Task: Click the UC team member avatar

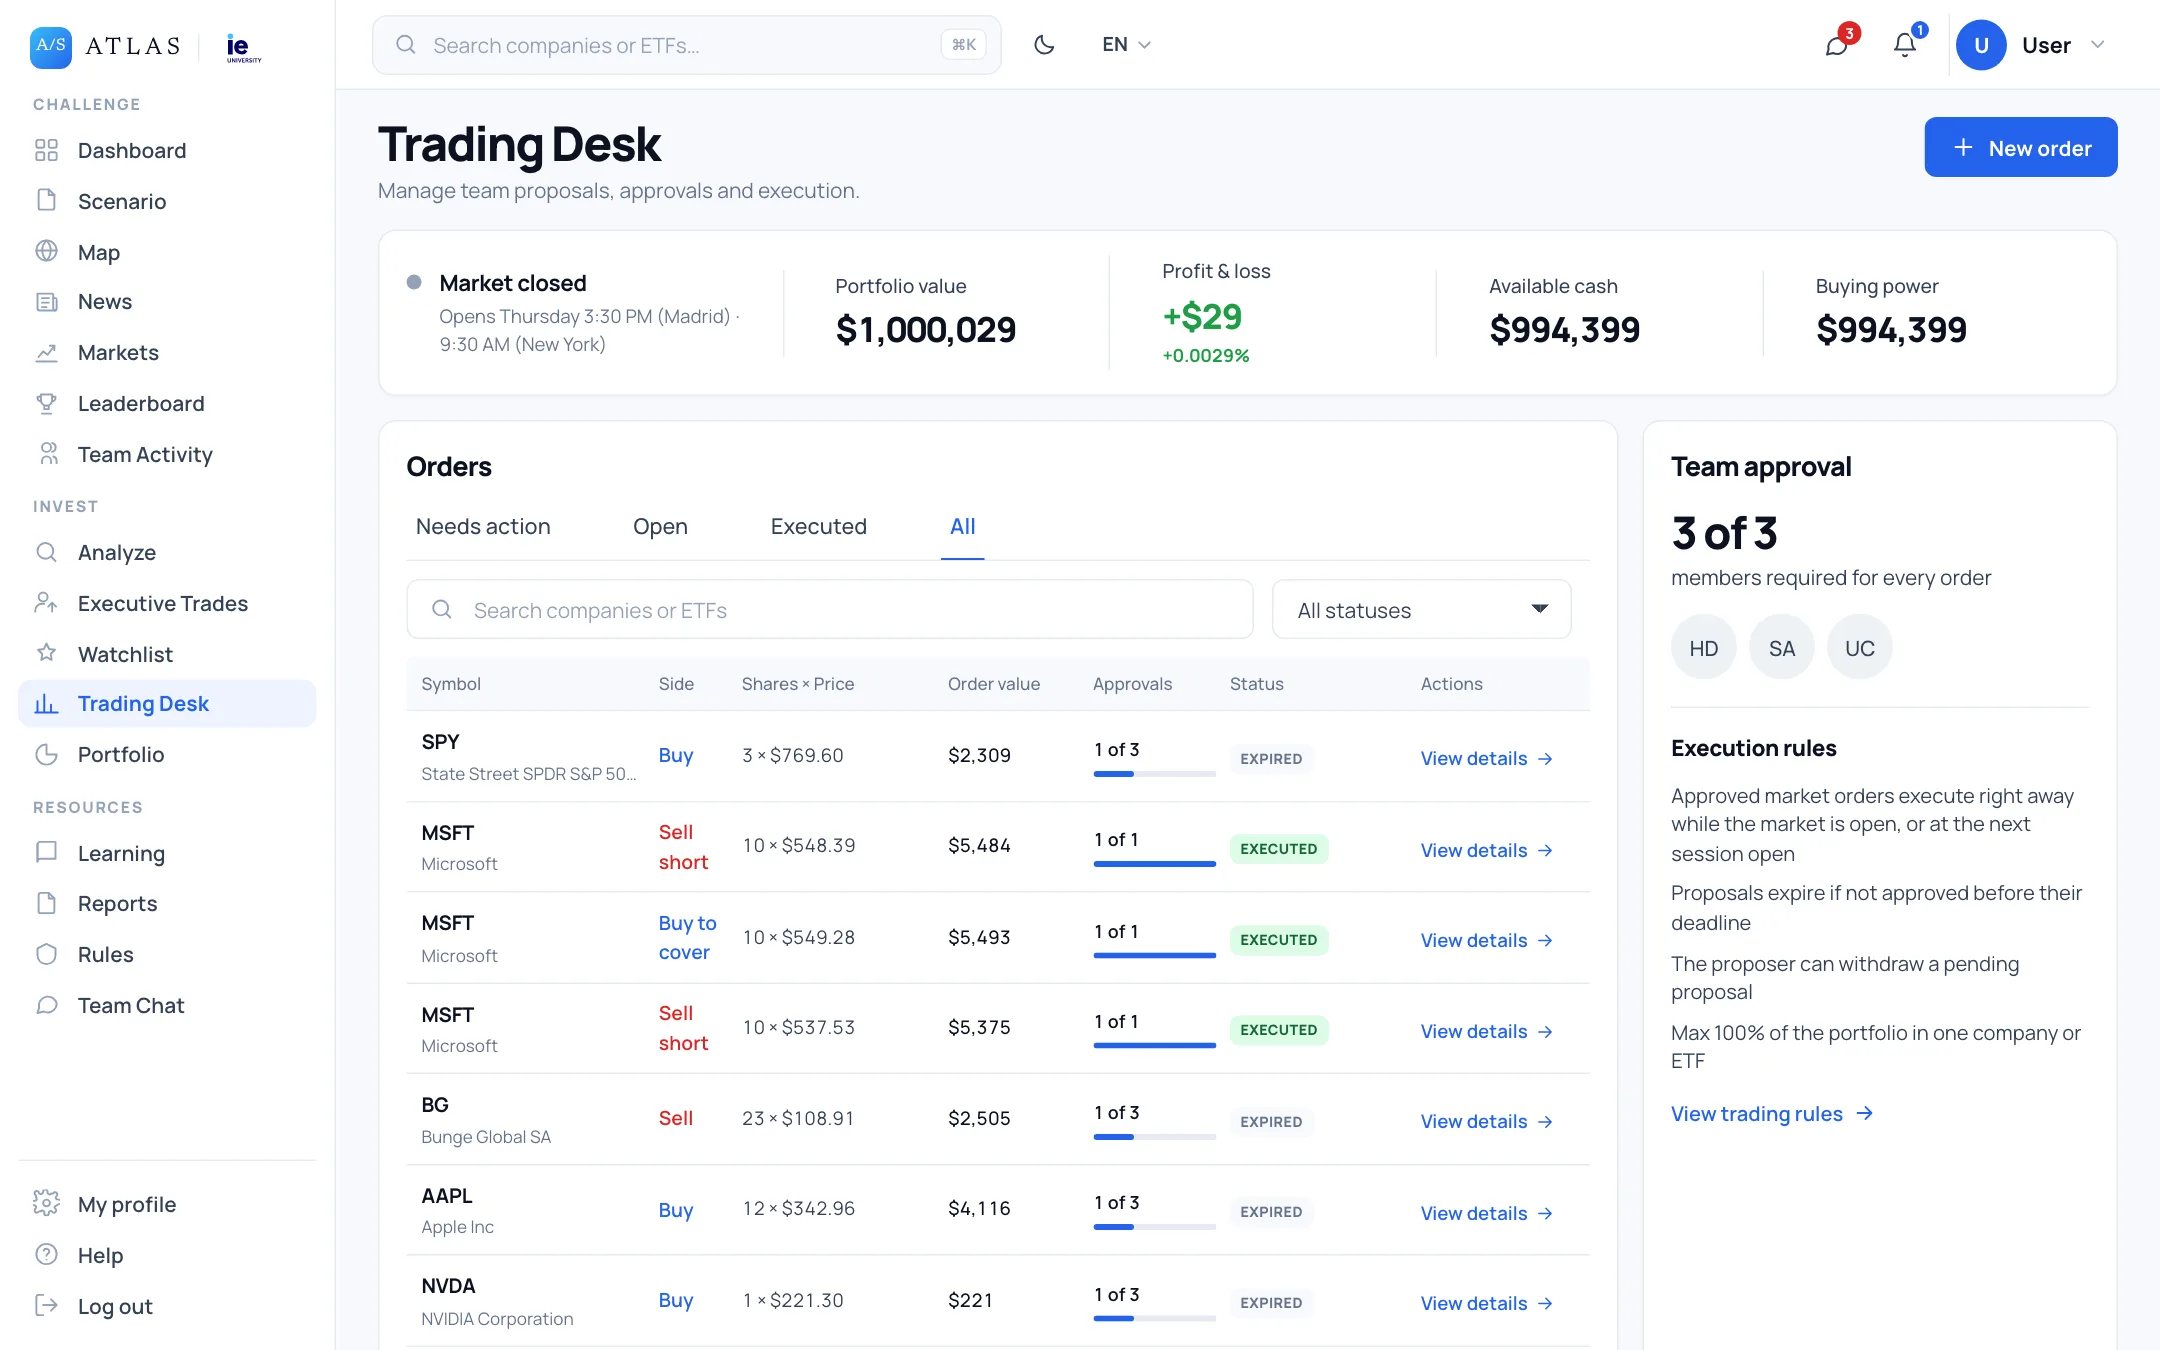Action: click(1859, 647)
